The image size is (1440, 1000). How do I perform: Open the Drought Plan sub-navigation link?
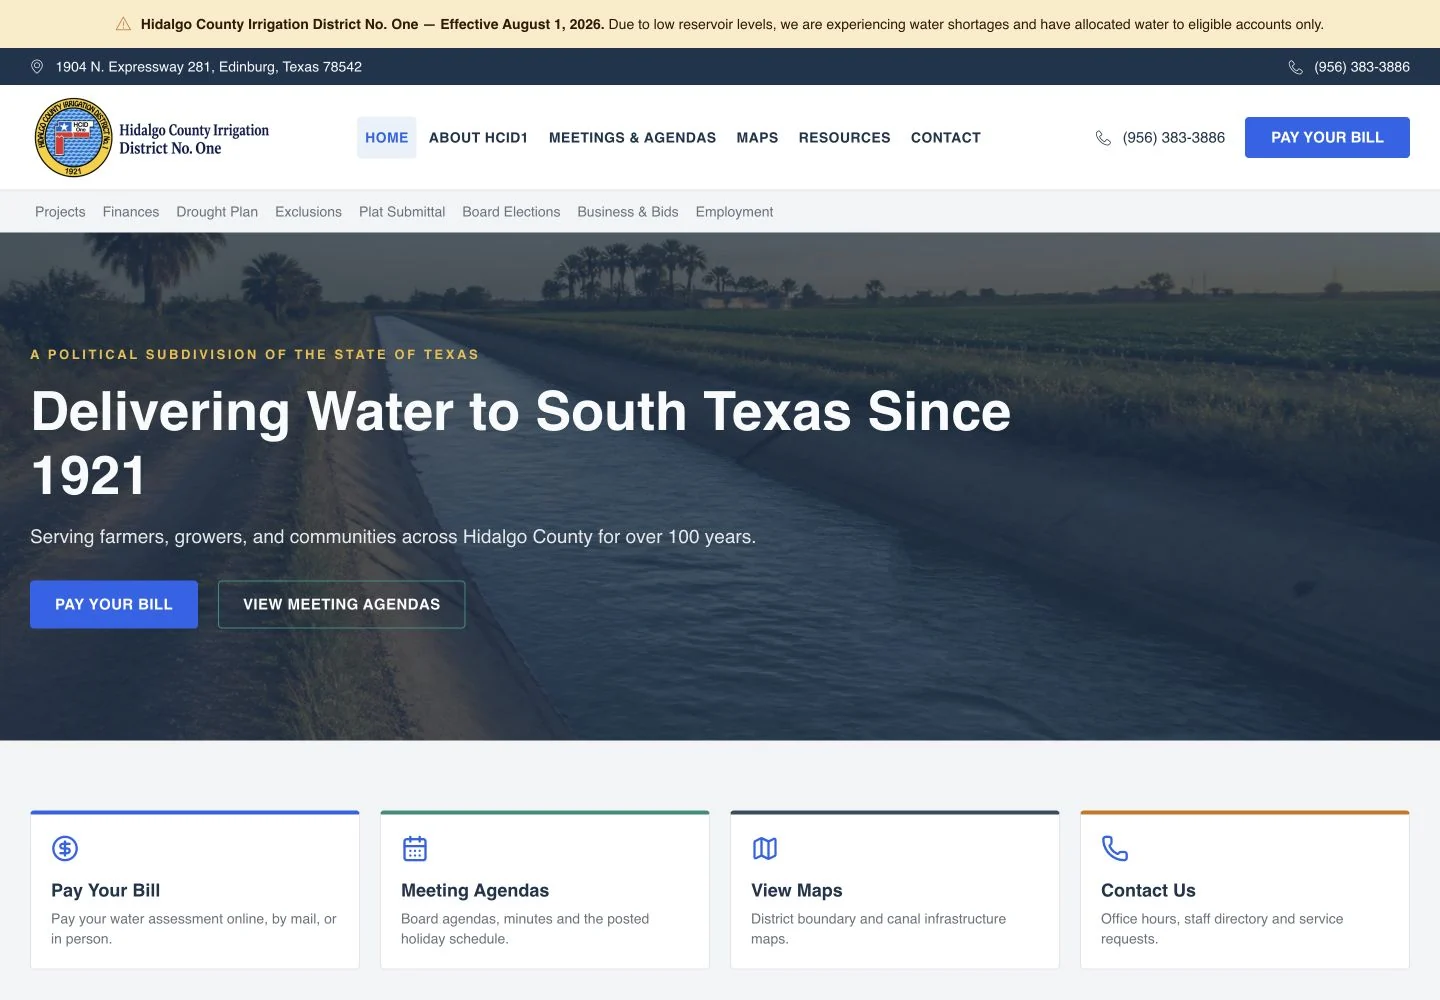[x=217, y=212]
